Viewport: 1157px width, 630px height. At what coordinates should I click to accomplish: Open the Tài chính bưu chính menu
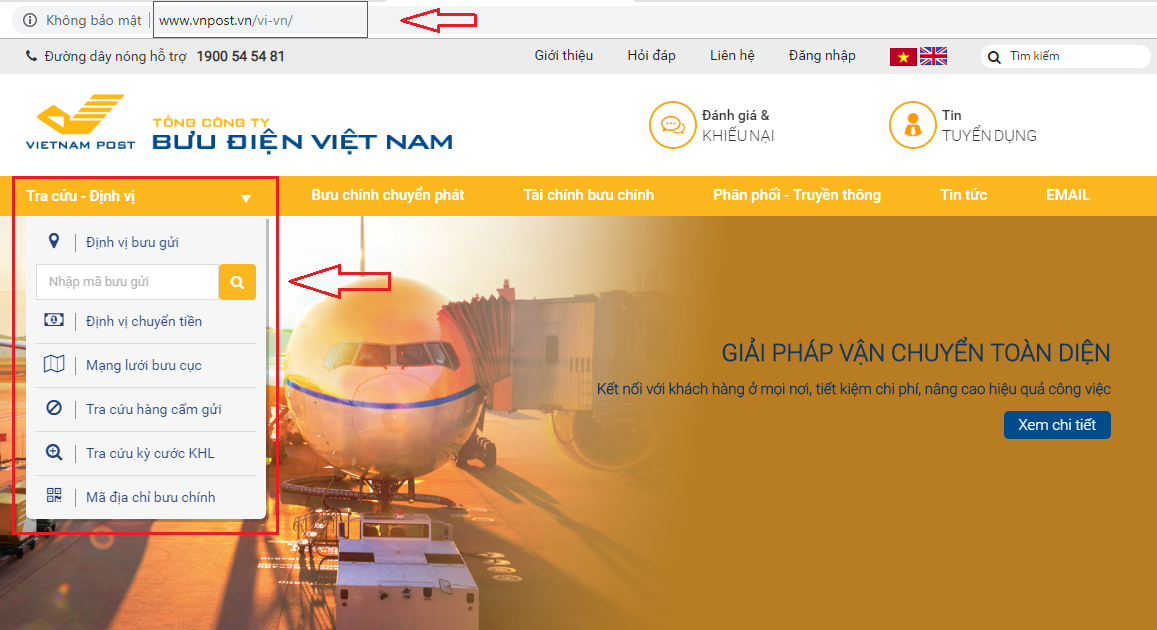point(588,195)
